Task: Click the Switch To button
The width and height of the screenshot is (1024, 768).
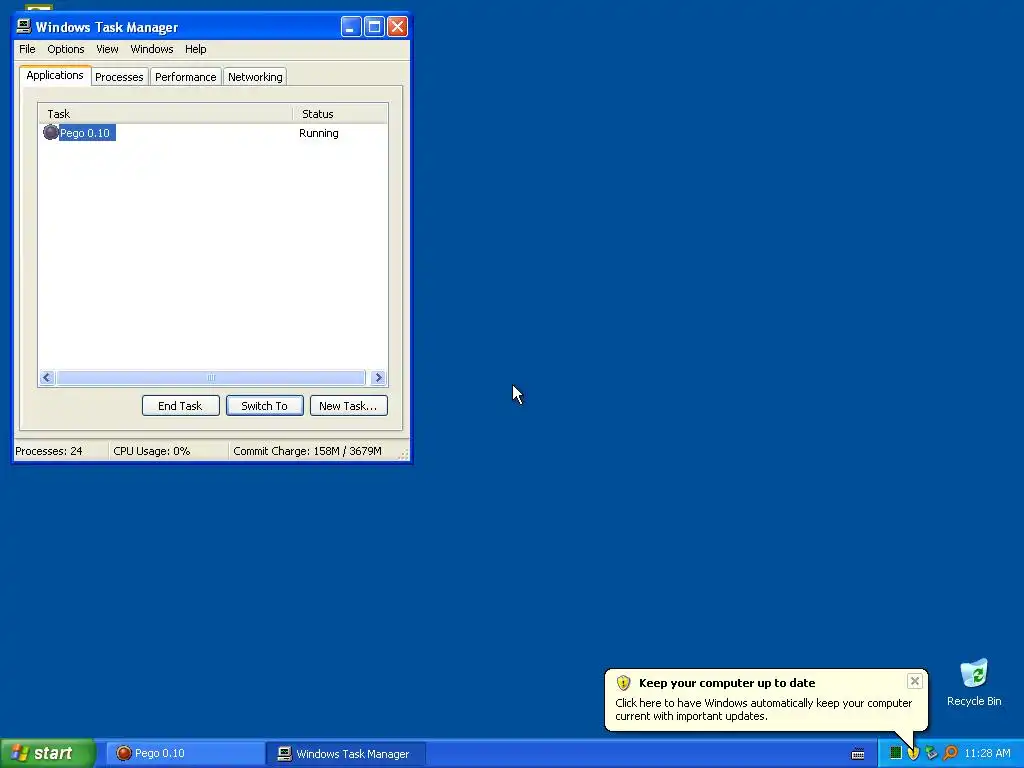Action: pos(264,406)
